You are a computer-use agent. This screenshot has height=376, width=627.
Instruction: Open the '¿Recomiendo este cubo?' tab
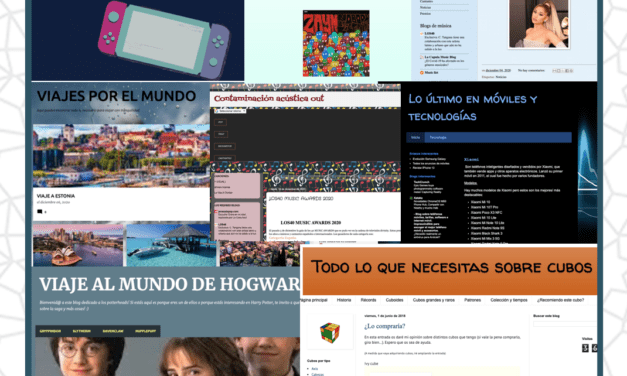pyautogui.click(x=560, y=300)
